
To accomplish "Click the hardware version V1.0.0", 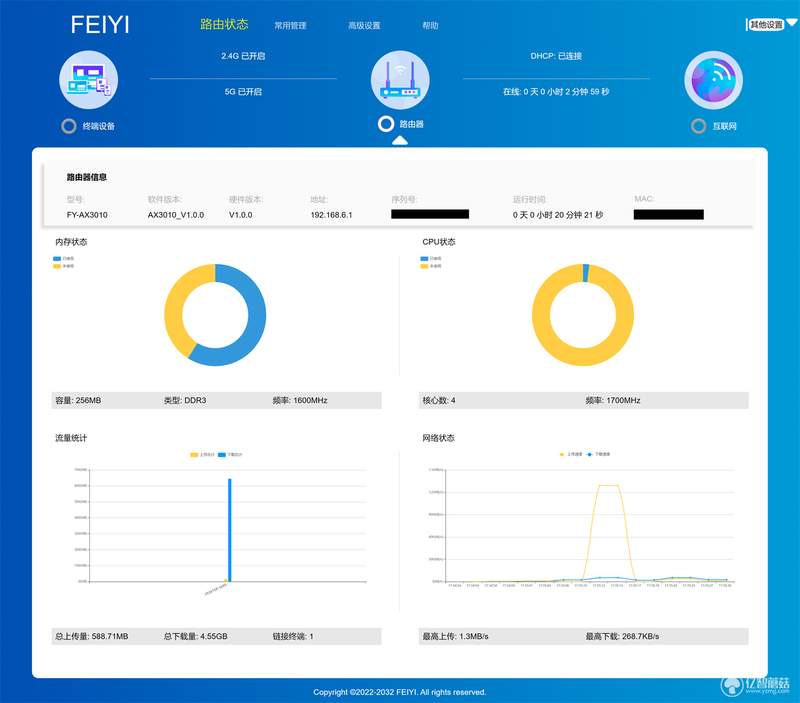I will 241,215.
